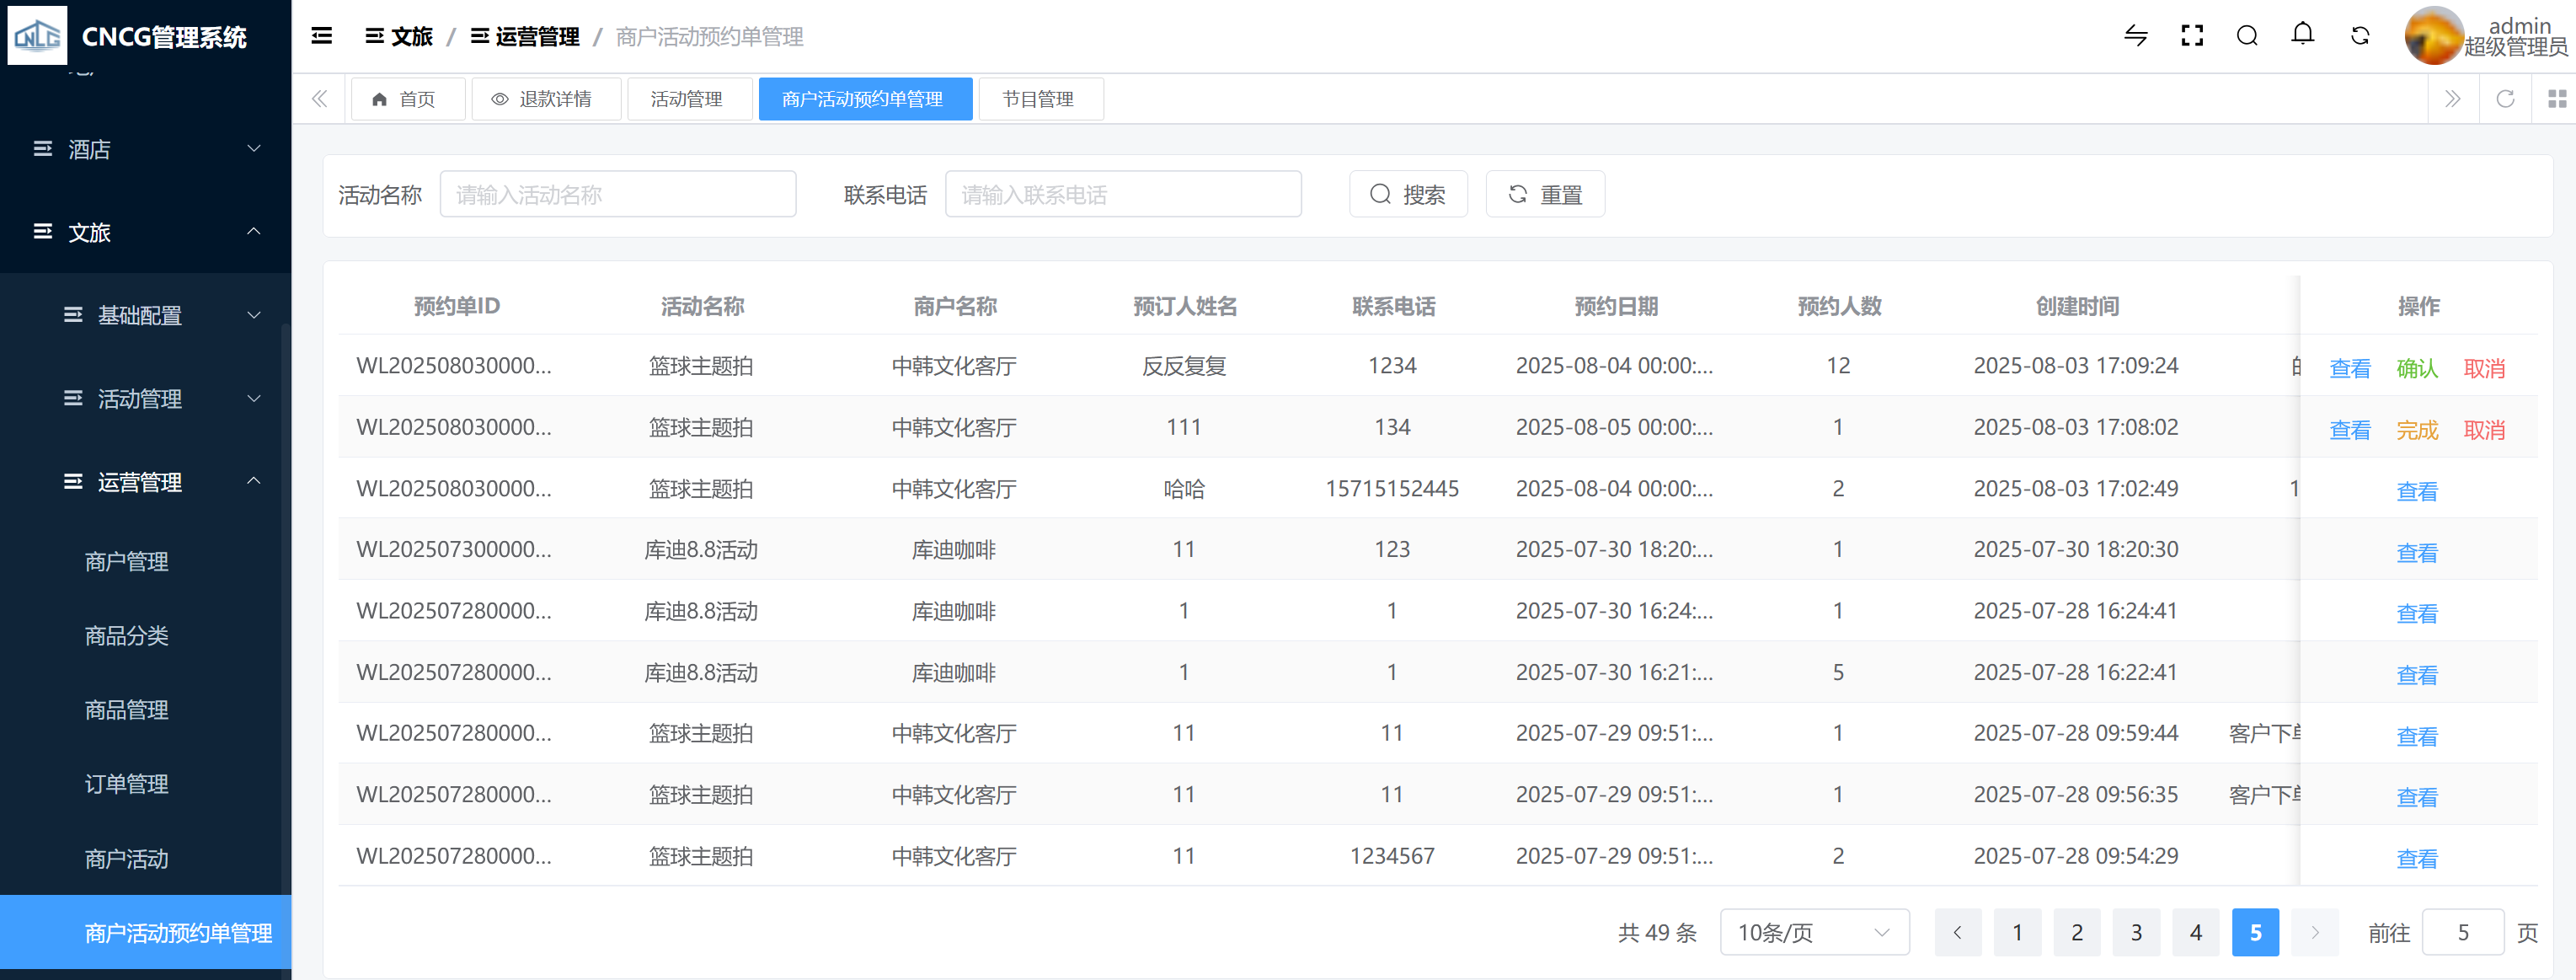Screen dimensions: 2576x980
Task: Focus the 活动名称 input field
Action: [x=617, y=194]
